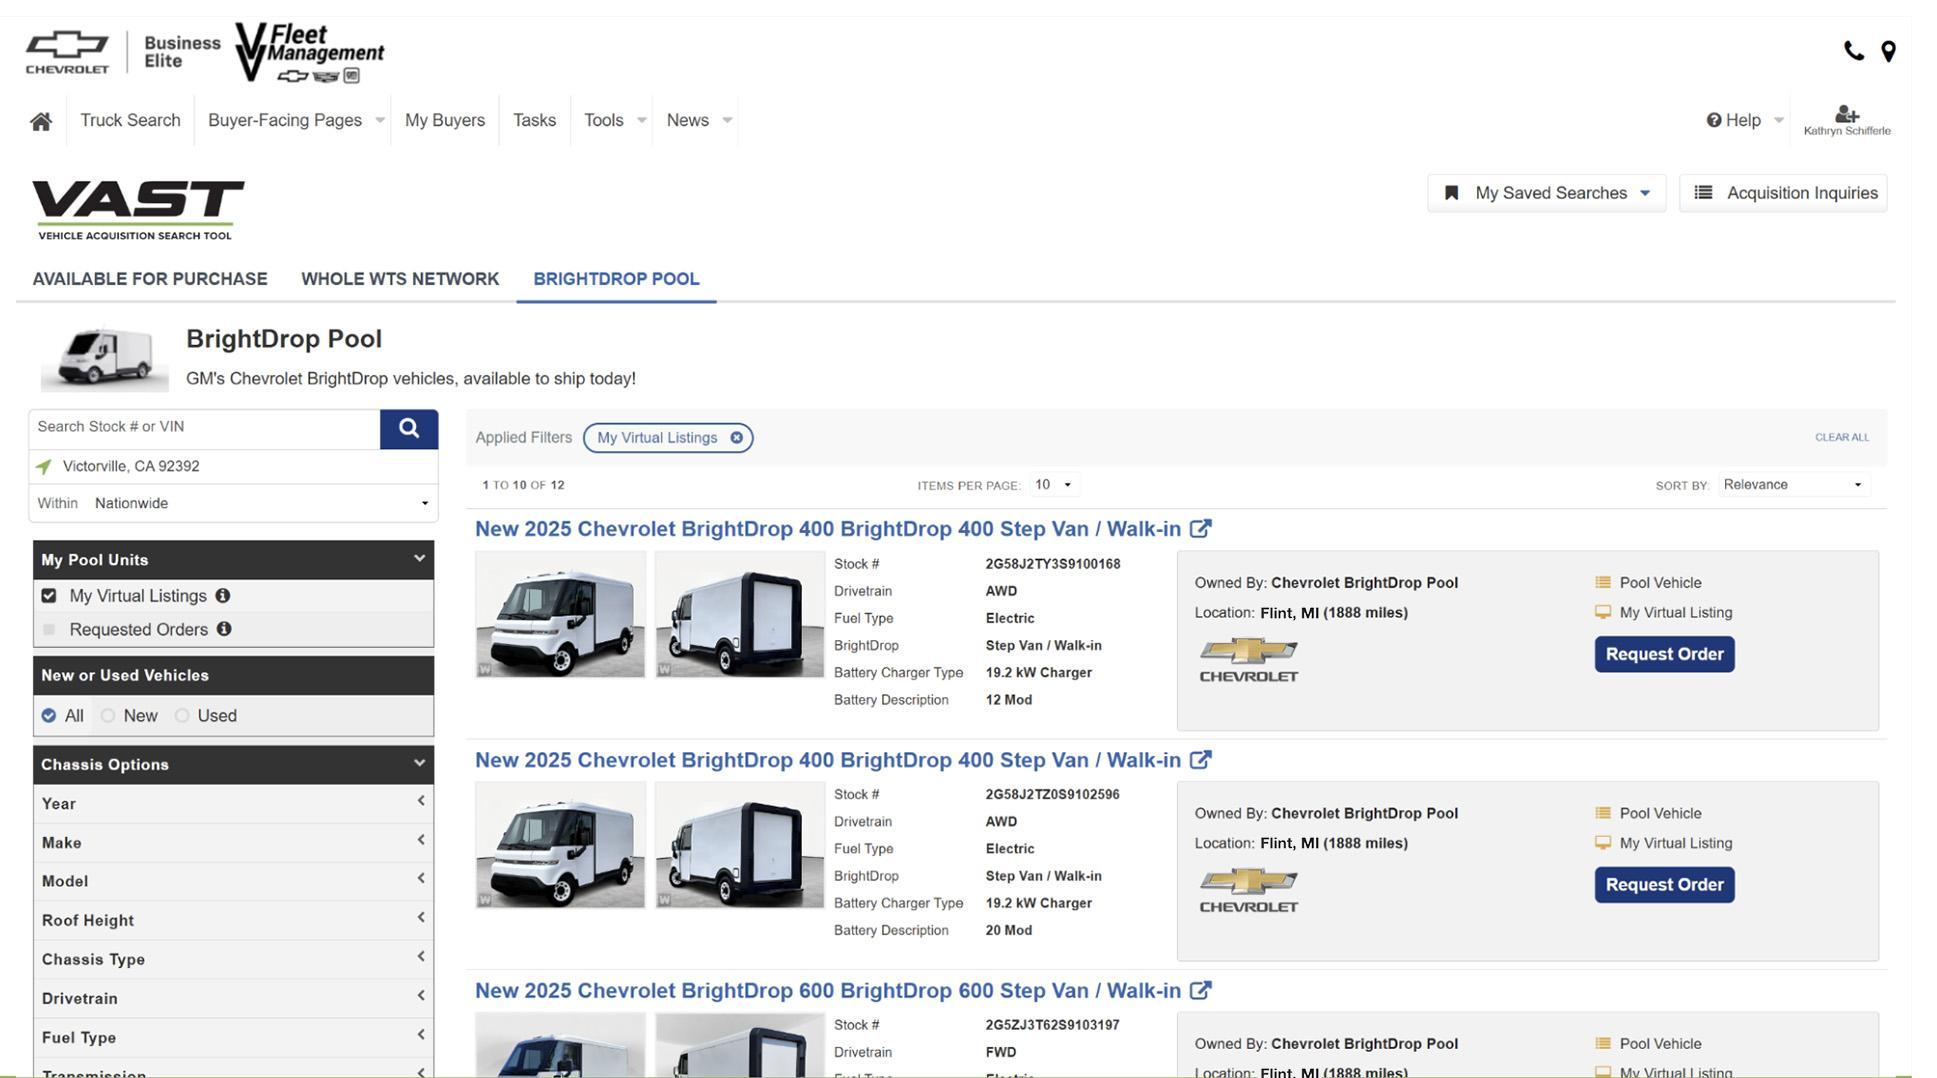Go to My Buyers
1937x1078 pixels.
[x=445, y=120]
